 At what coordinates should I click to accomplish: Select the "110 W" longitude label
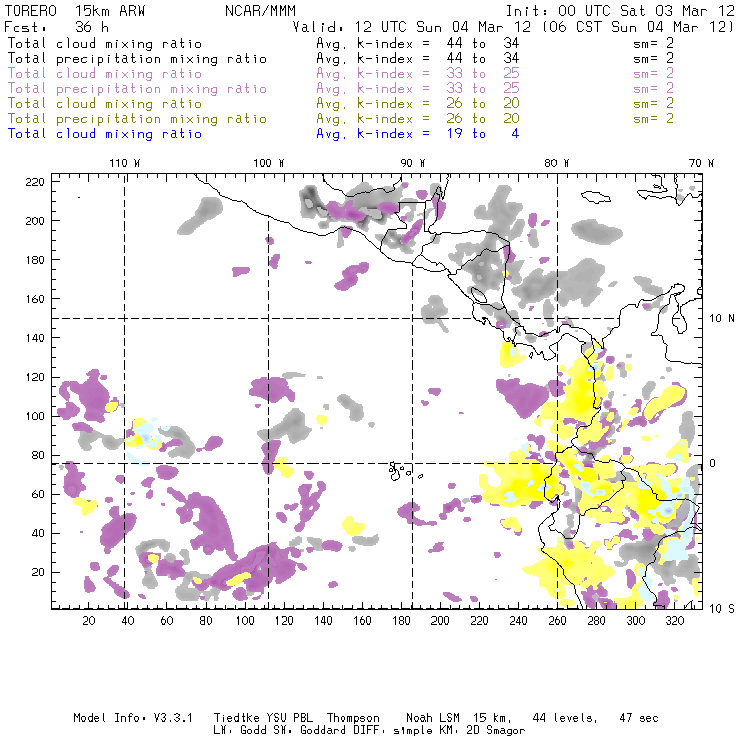125,163
